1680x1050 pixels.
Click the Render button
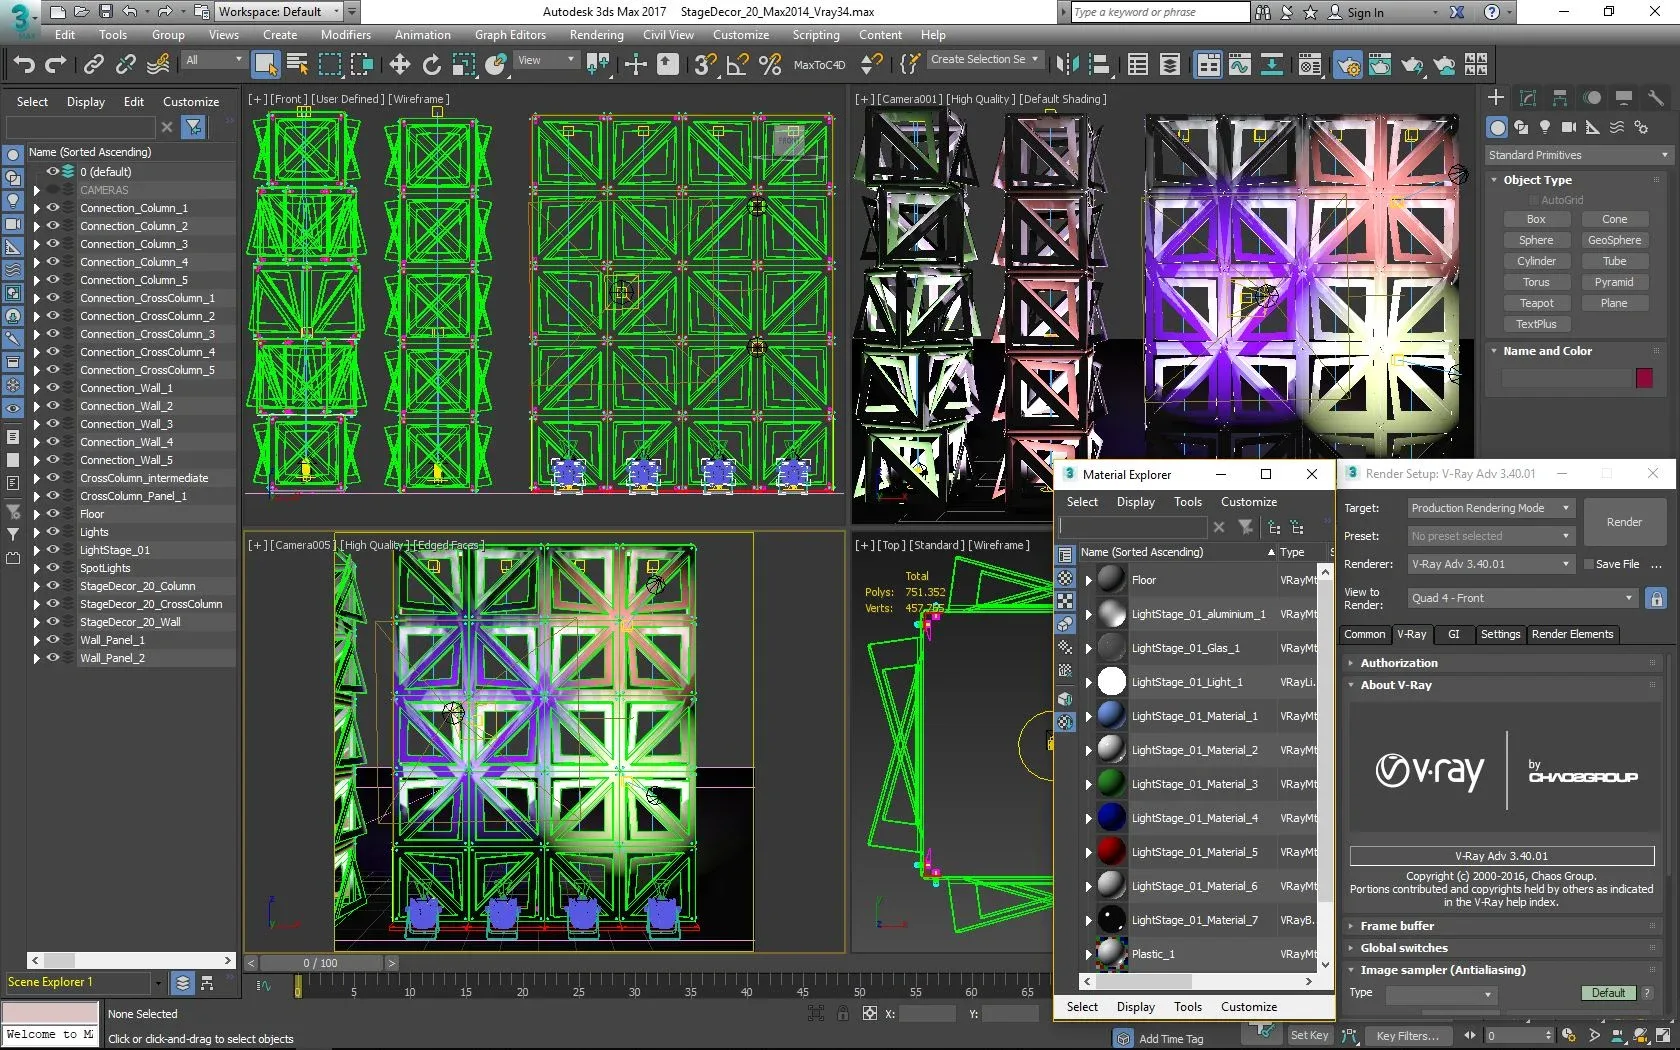tap(1624, 522)
